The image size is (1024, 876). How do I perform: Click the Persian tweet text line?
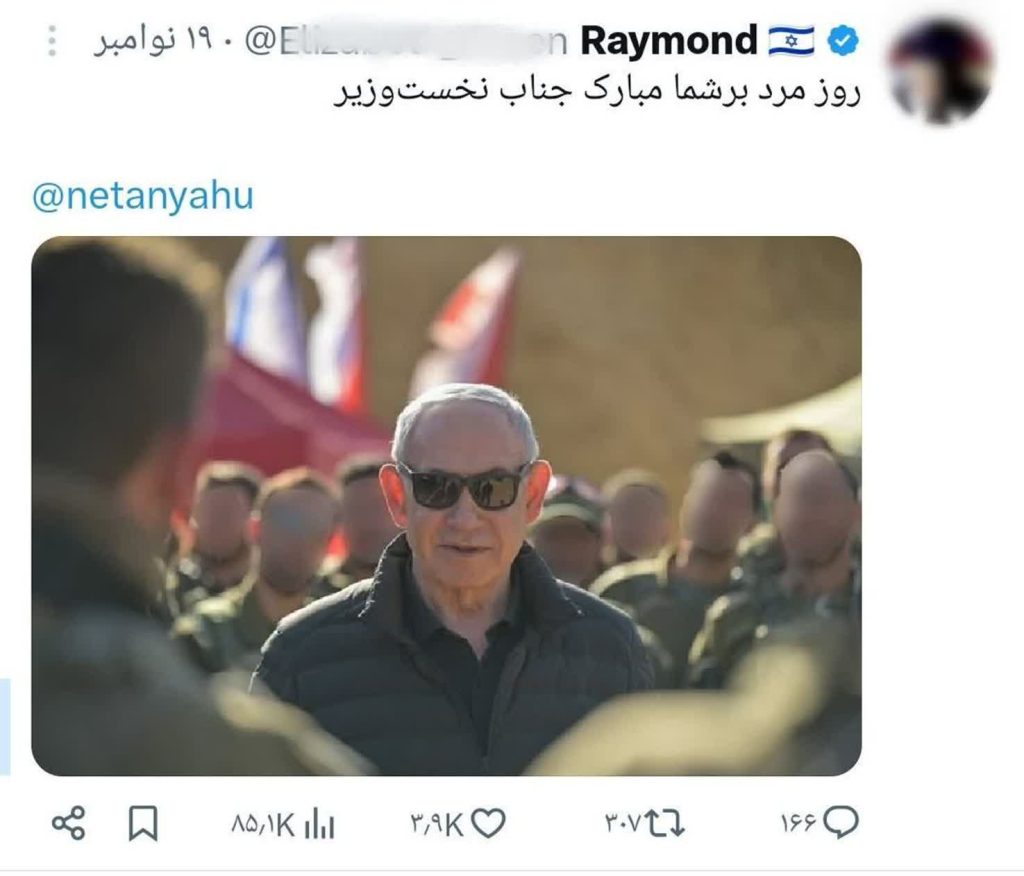(598, 91)
